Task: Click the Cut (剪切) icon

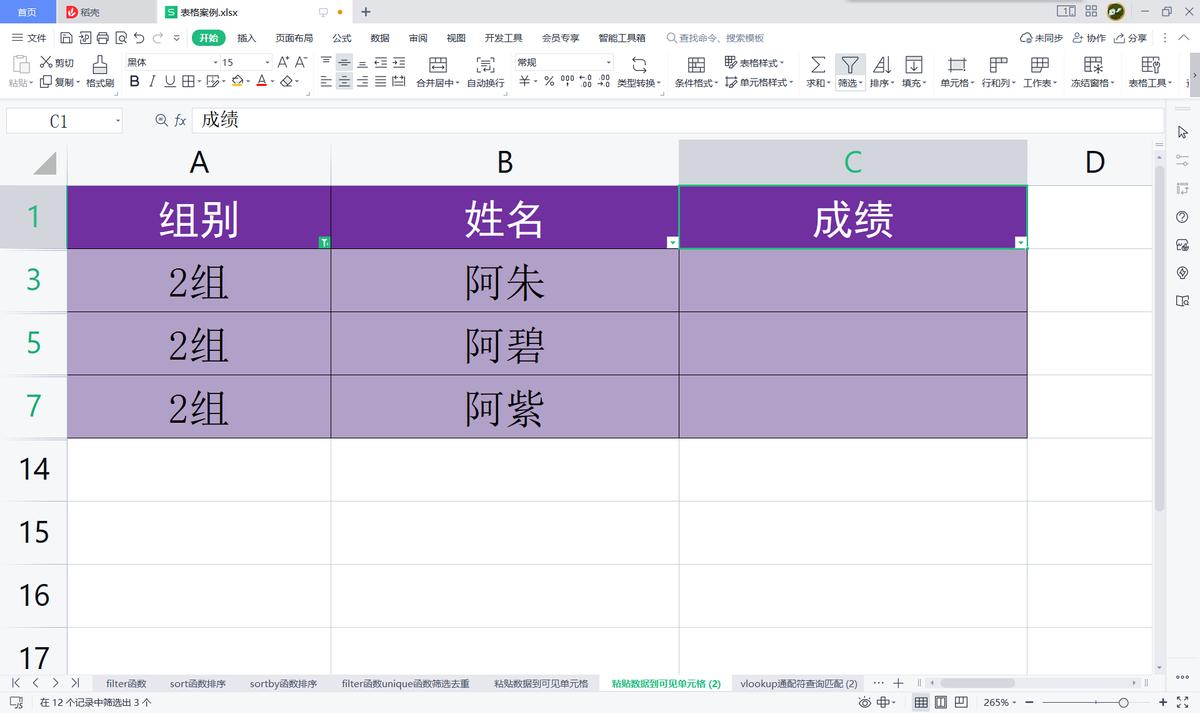Action: pos(55,62)
